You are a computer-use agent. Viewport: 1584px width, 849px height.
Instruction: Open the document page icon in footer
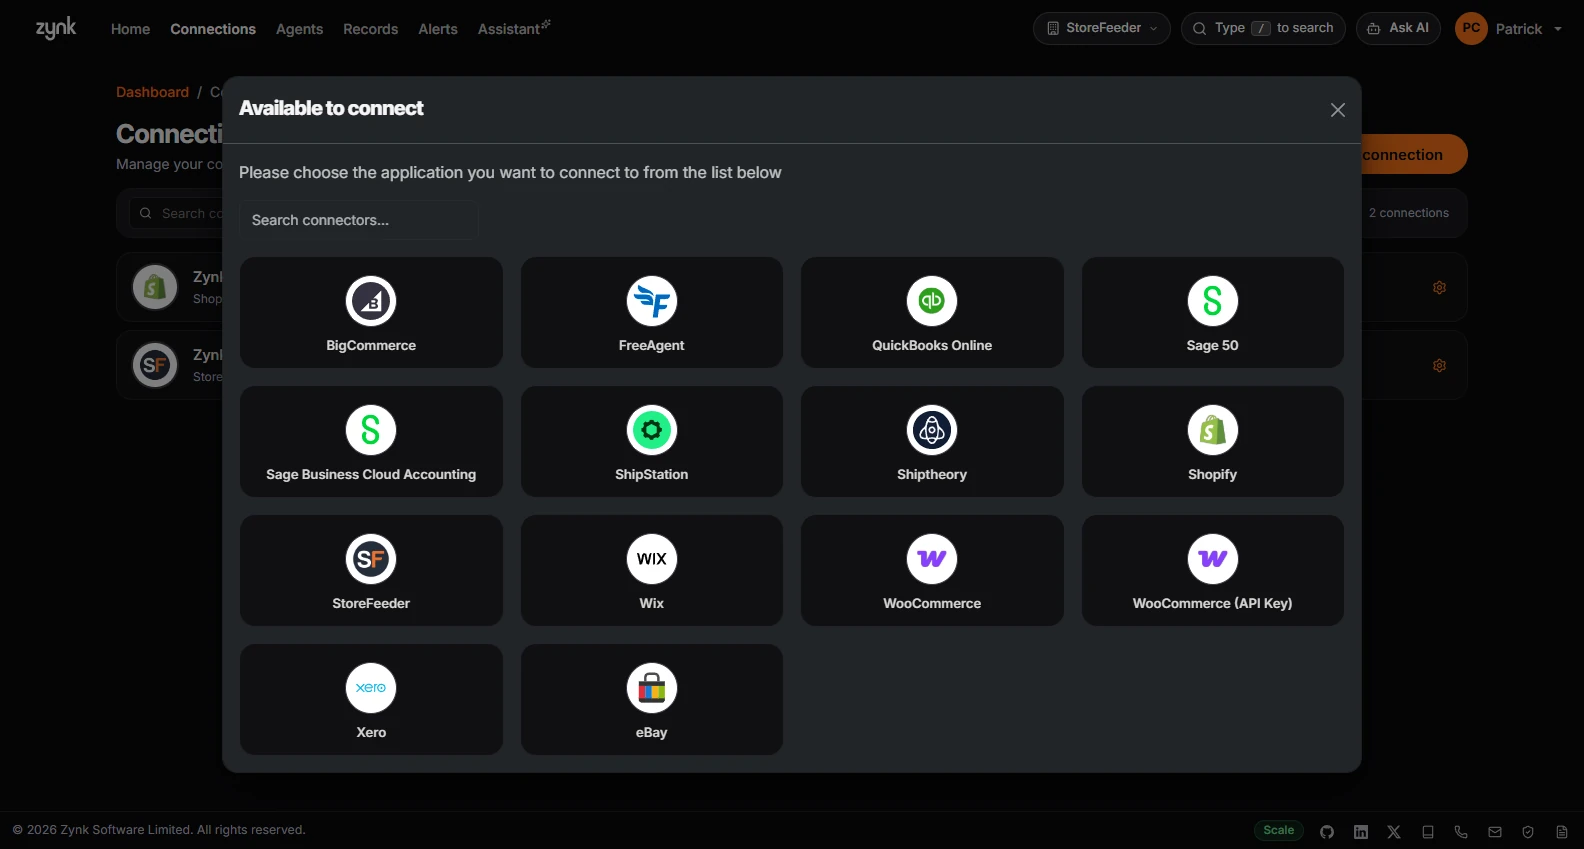click(1562, 832)
